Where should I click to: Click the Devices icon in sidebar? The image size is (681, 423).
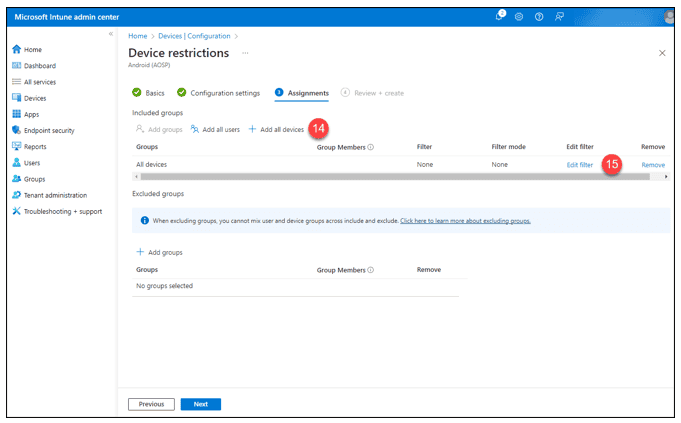coord(17,98)
